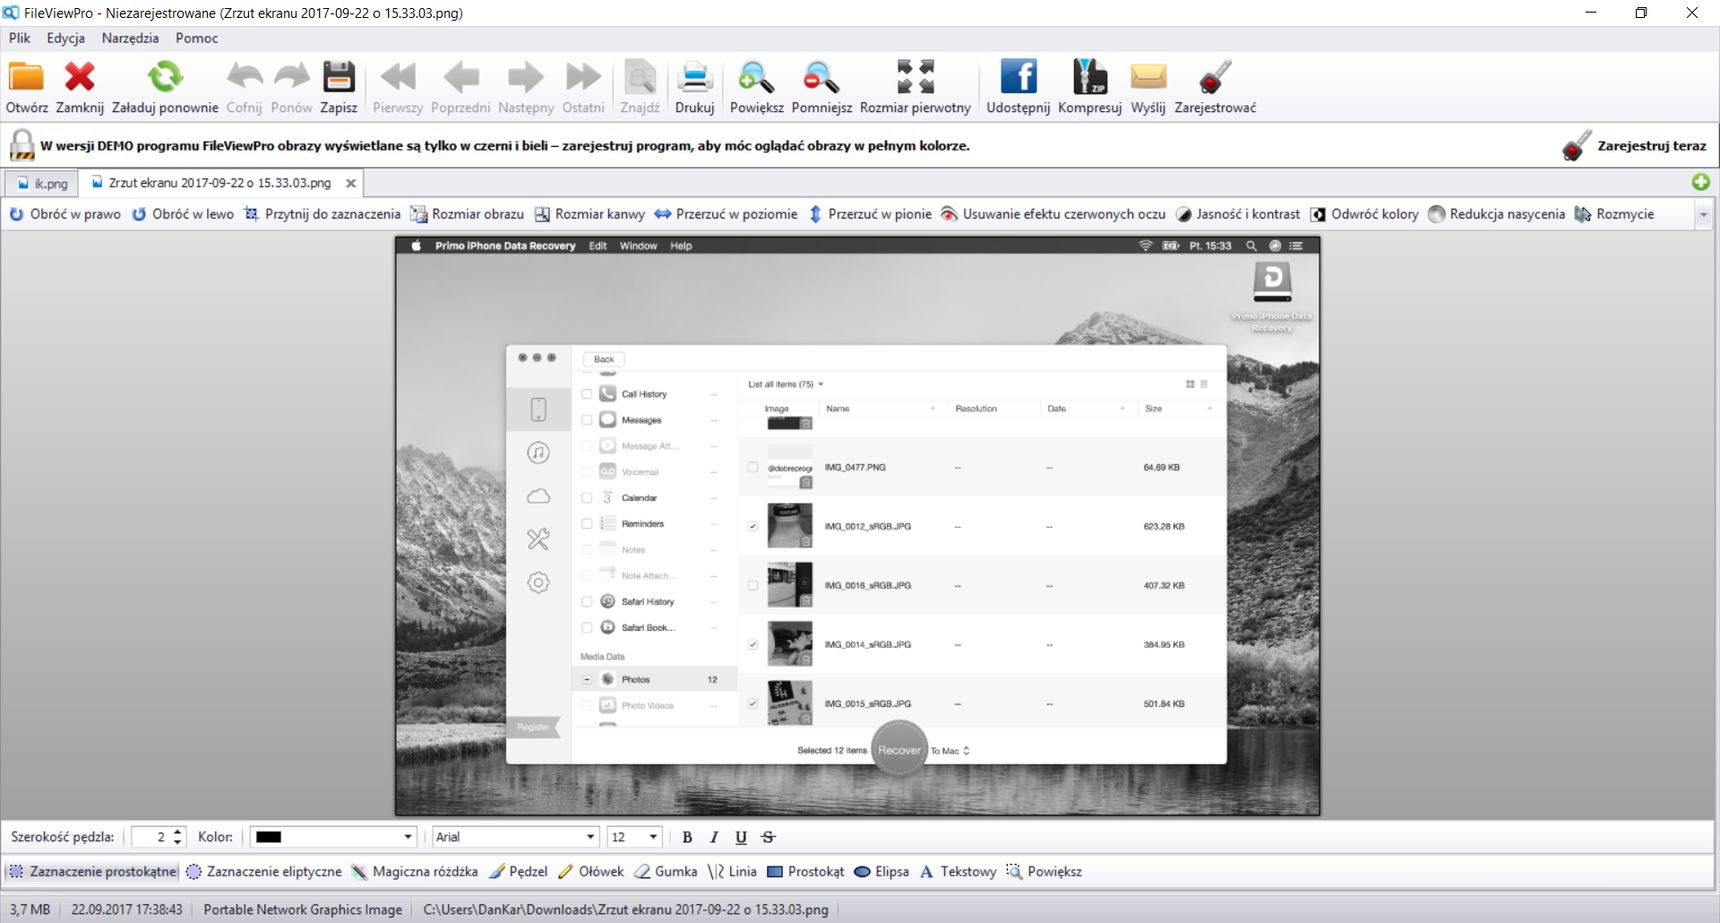The width and height of the screenshot is (1720, 923).
Task: Invert colors with Odwróć kolory
Action: 1364,214
